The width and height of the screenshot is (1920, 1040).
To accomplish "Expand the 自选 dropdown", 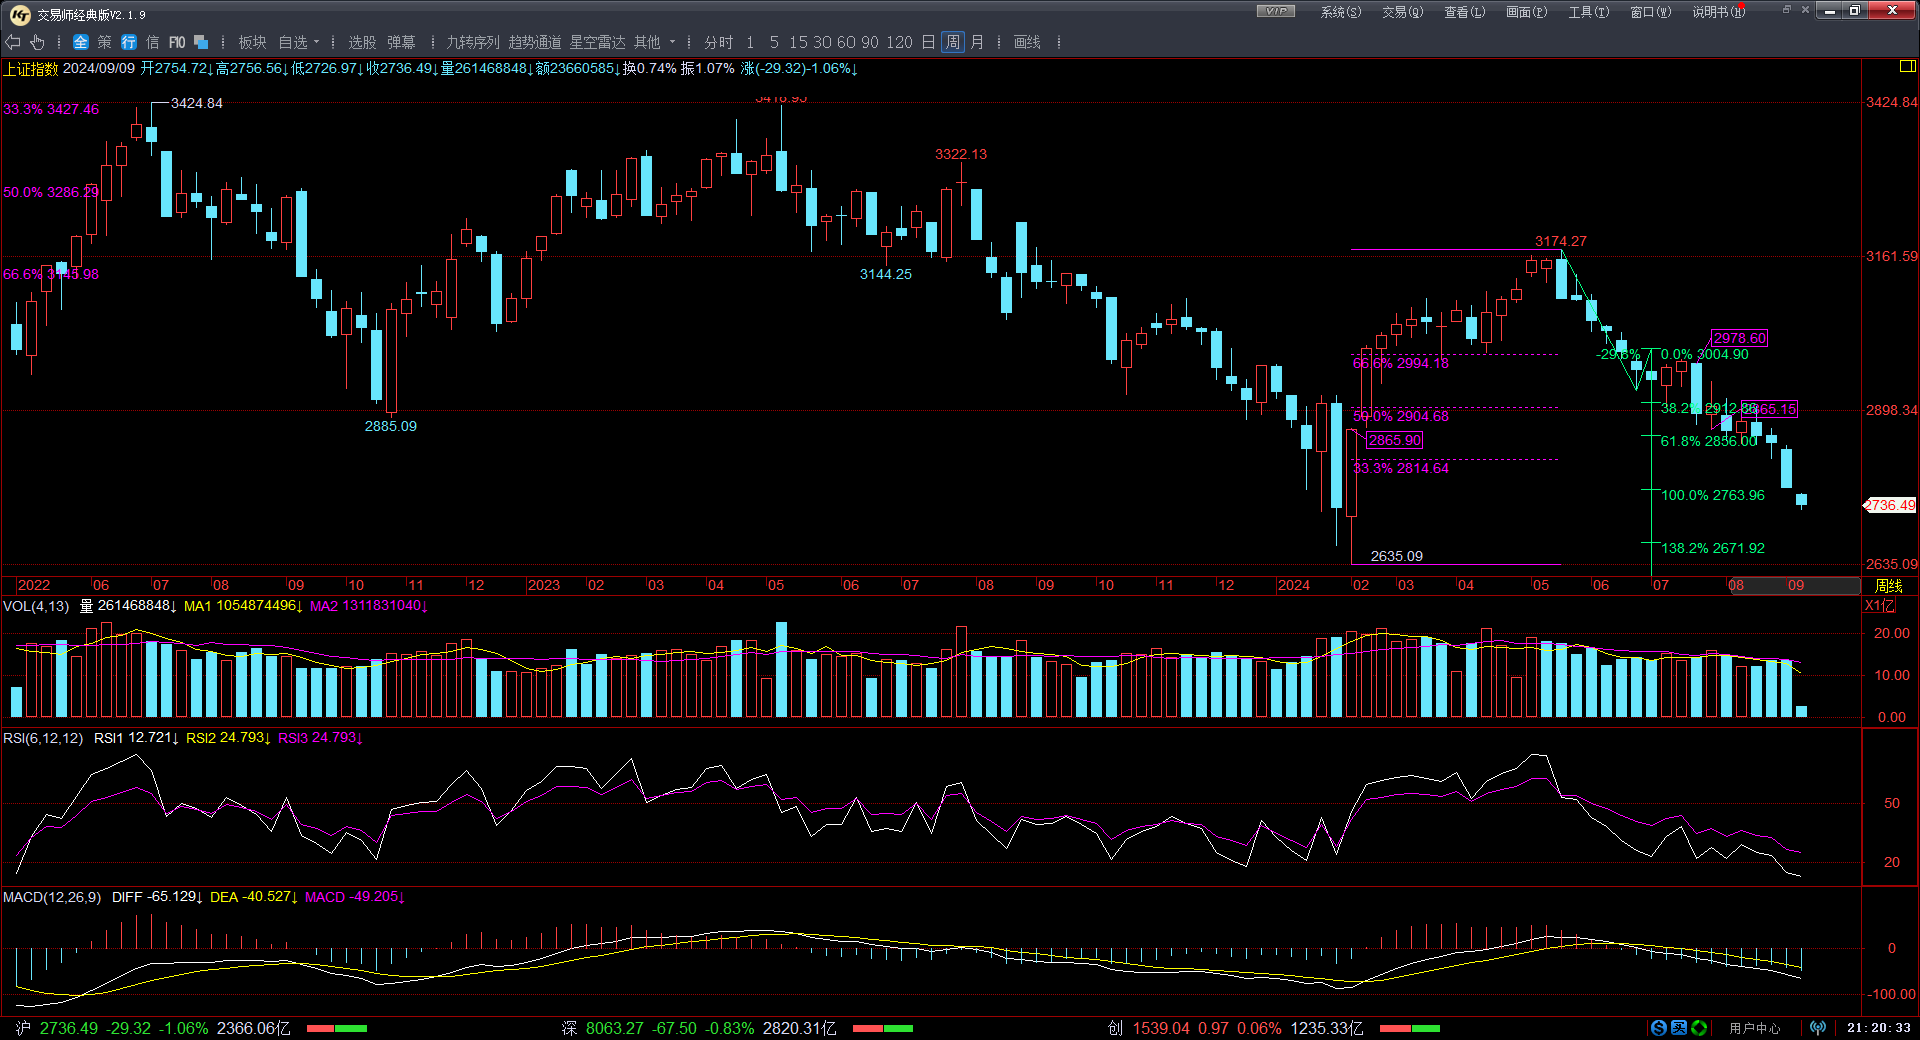I will click(299, 42).
